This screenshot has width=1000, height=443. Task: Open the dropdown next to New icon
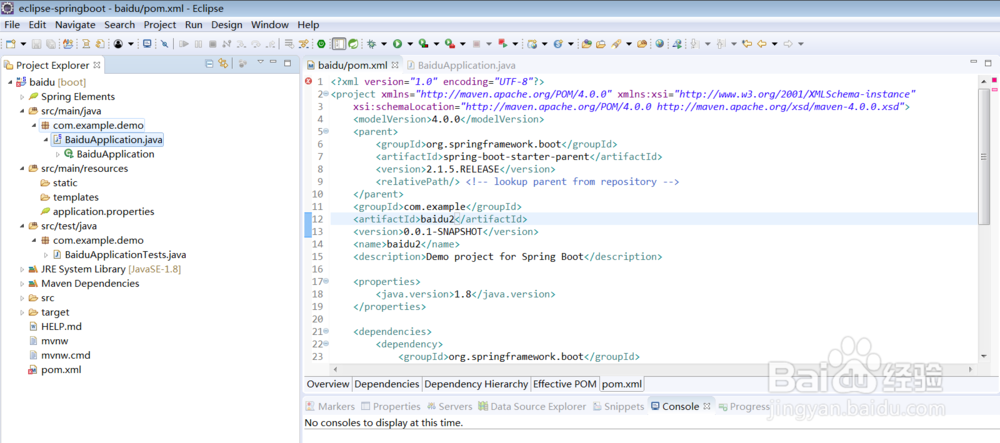24,43
